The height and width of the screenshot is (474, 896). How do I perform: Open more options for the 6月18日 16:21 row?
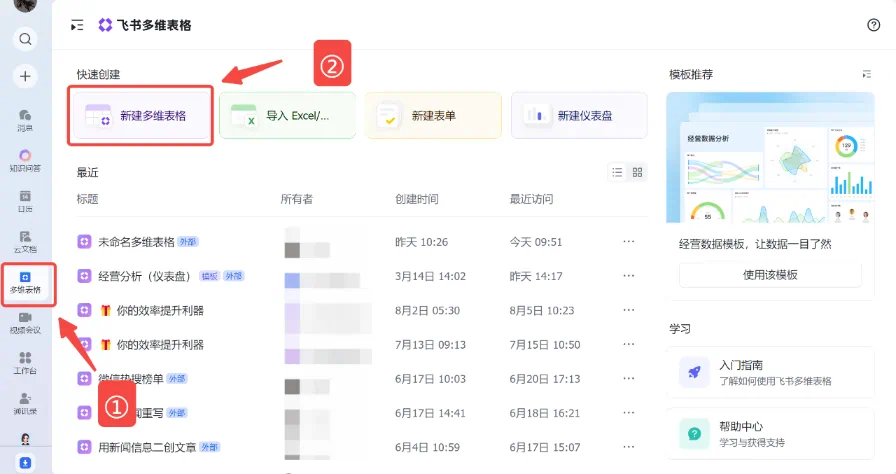[629, 412]
